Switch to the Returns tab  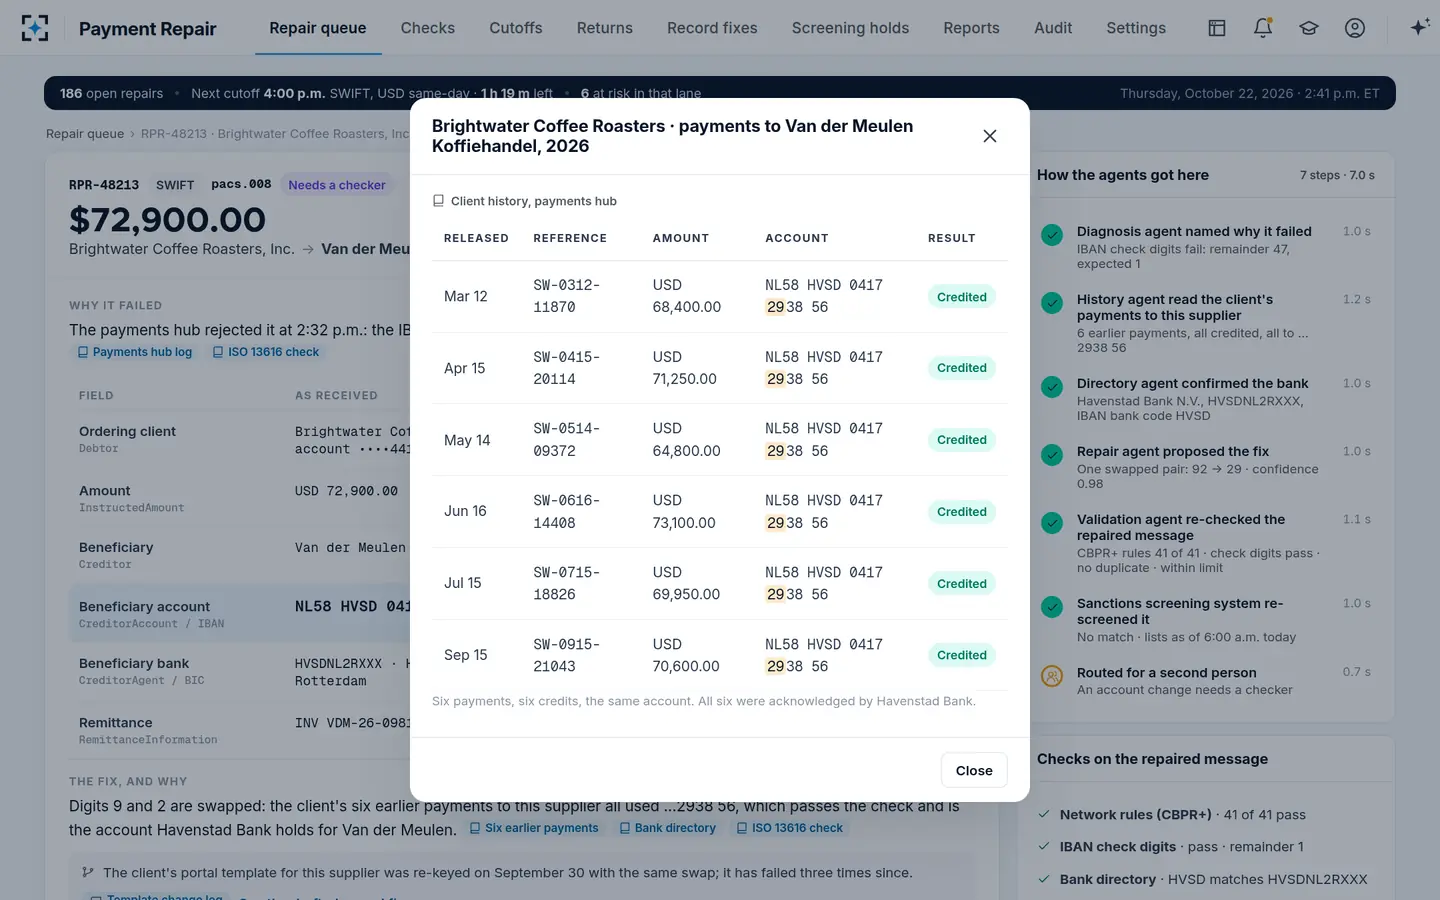(605, 28)
